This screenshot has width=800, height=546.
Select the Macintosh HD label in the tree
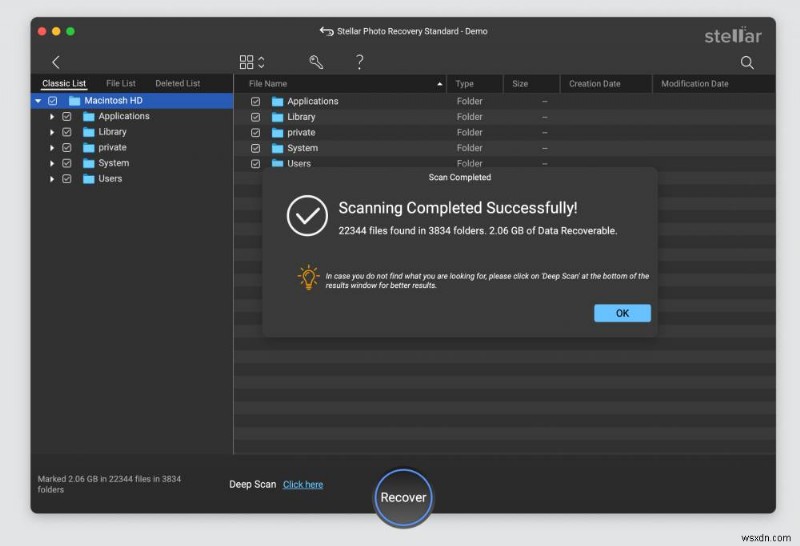point(113,101)
